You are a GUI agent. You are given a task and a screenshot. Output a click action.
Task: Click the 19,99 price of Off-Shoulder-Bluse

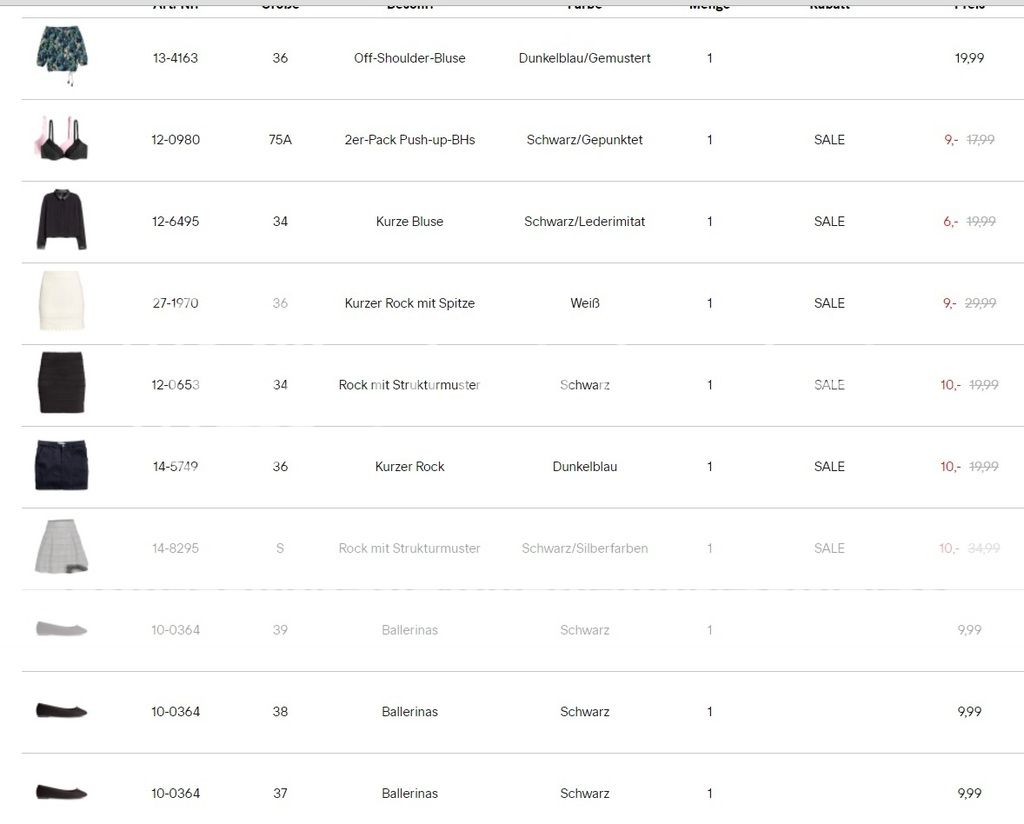(969, 58)
